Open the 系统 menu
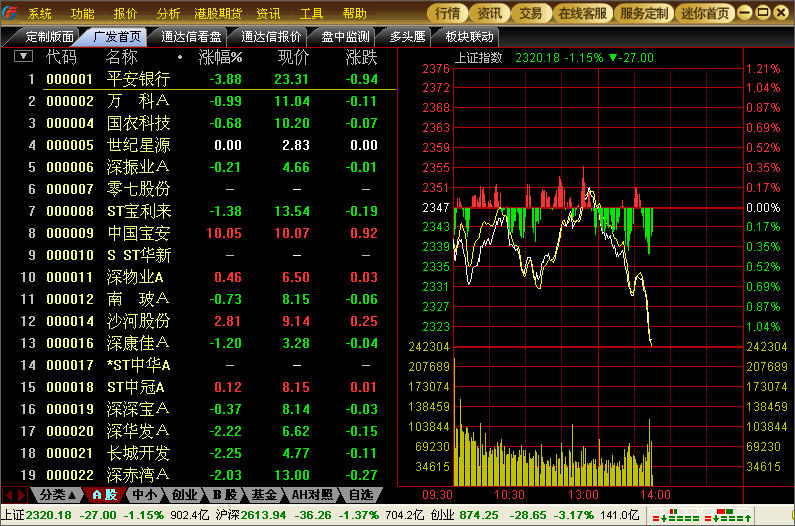The image size is (795, 526). (x=40, y=13)
